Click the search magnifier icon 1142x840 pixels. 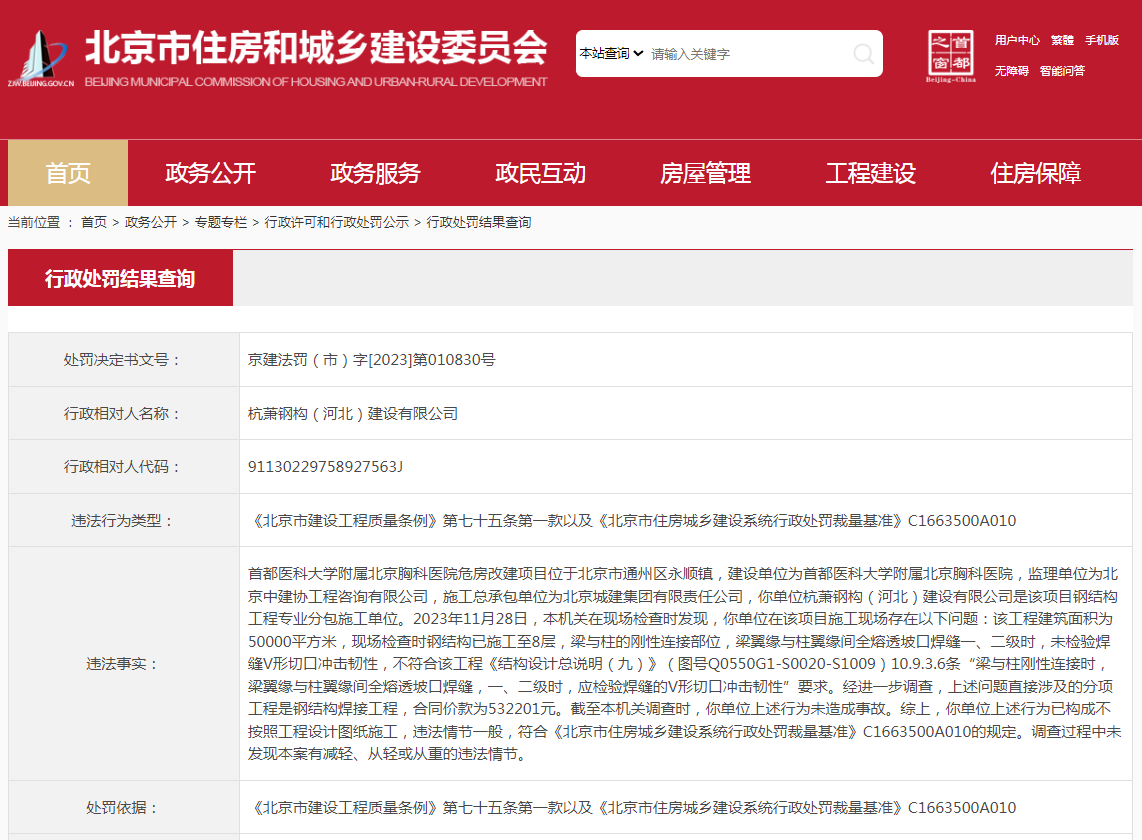click(x=863, y=53)
